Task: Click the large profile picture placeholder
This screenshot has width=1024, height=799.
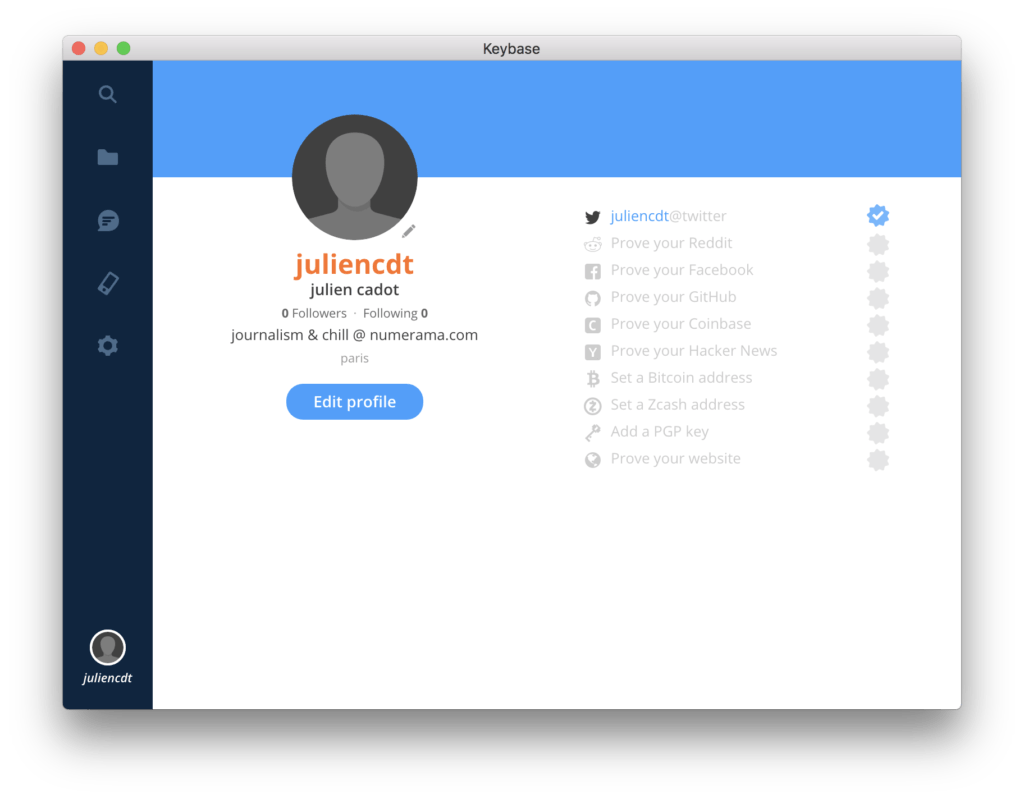Action: tap(354, 177)
